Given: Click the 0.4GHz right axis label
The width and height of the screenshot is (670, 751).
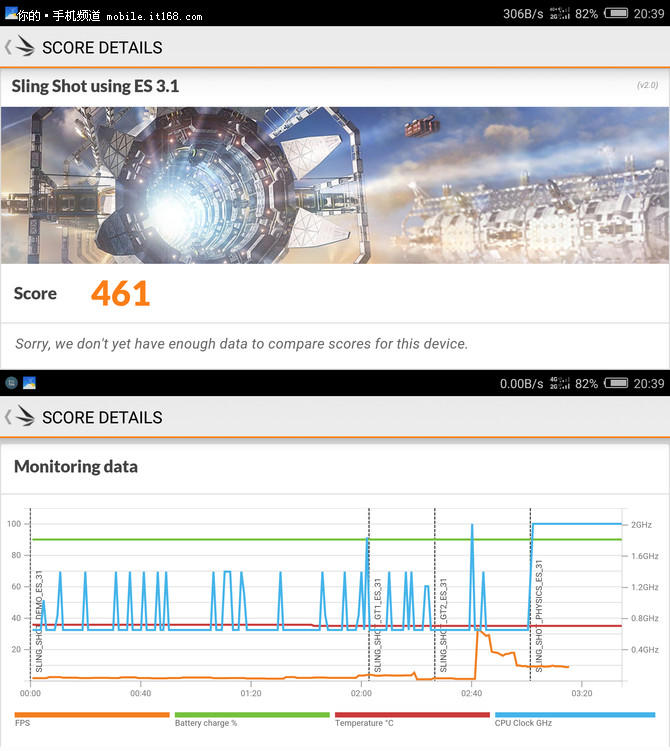Looking at the screenshot, I should (645, 650).
